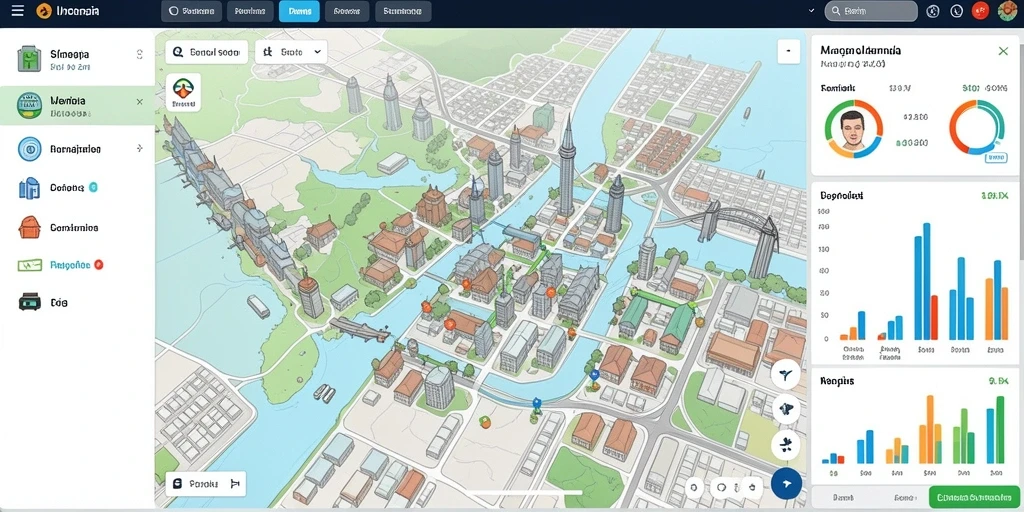
Task: Click the bottom-left map button with flag icon
Action: [206, 484]
